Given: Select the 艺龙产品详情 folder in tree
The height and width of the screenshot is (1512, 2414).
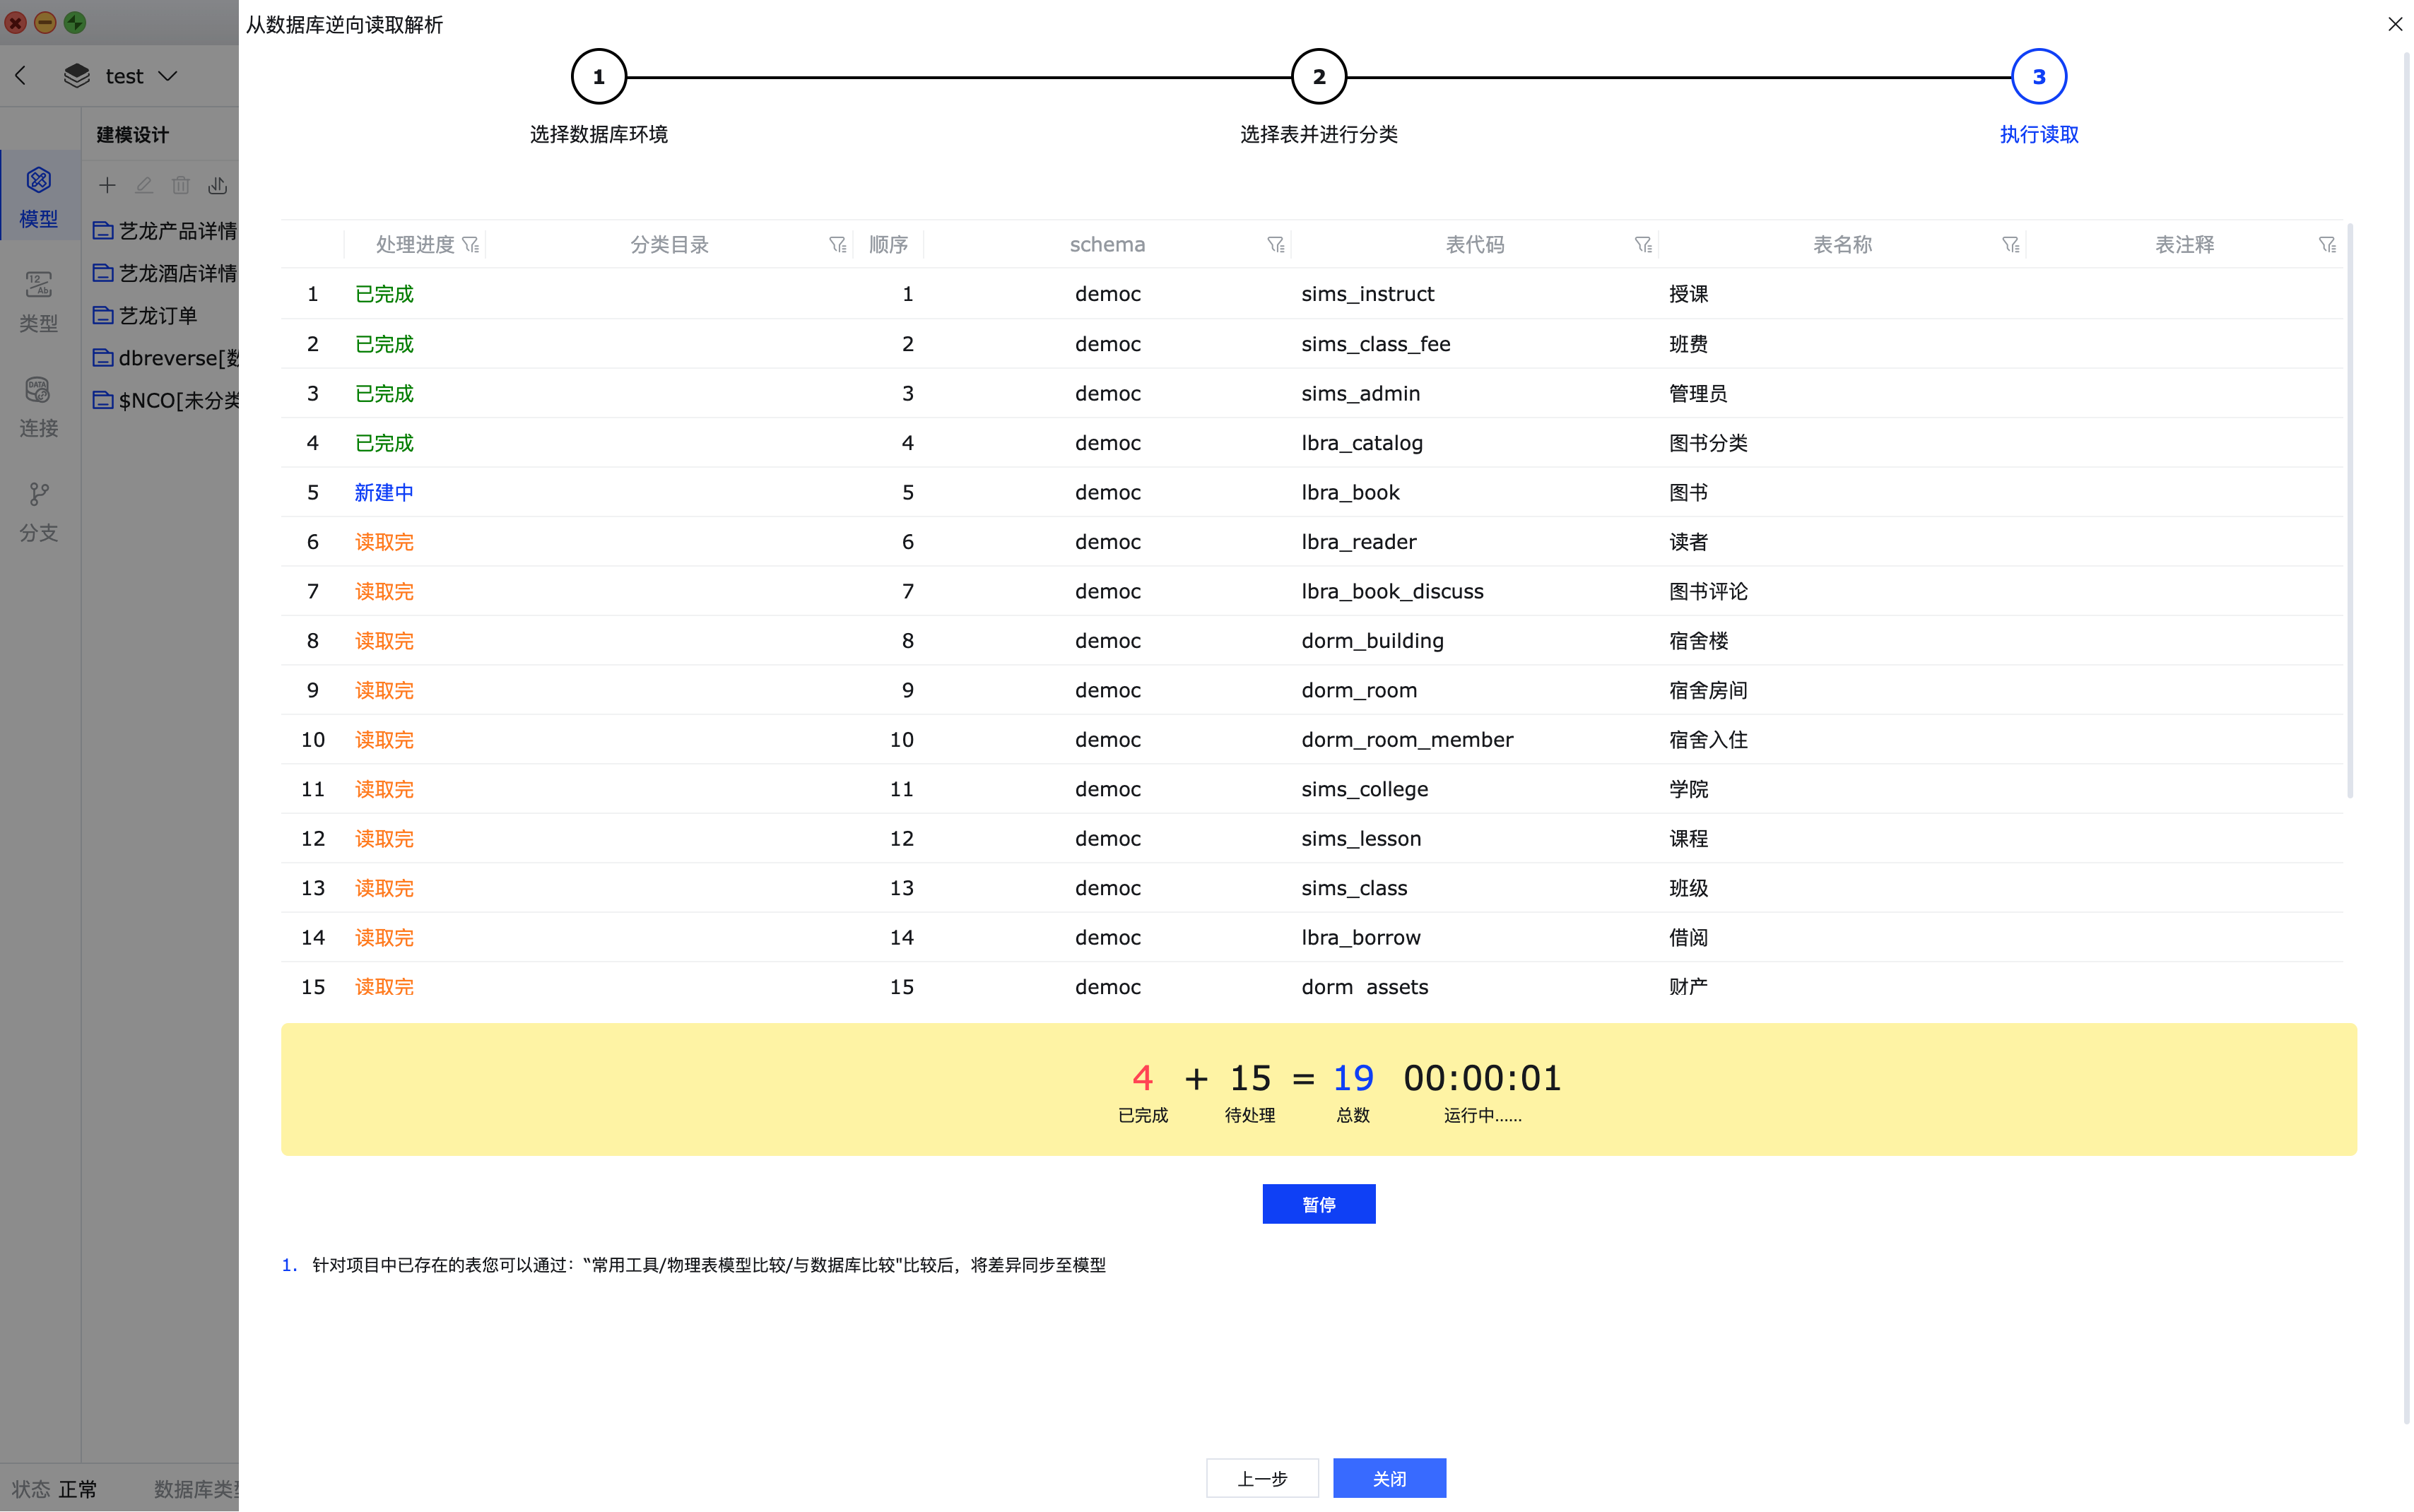Looking at the screenshot, I should 165,231.
